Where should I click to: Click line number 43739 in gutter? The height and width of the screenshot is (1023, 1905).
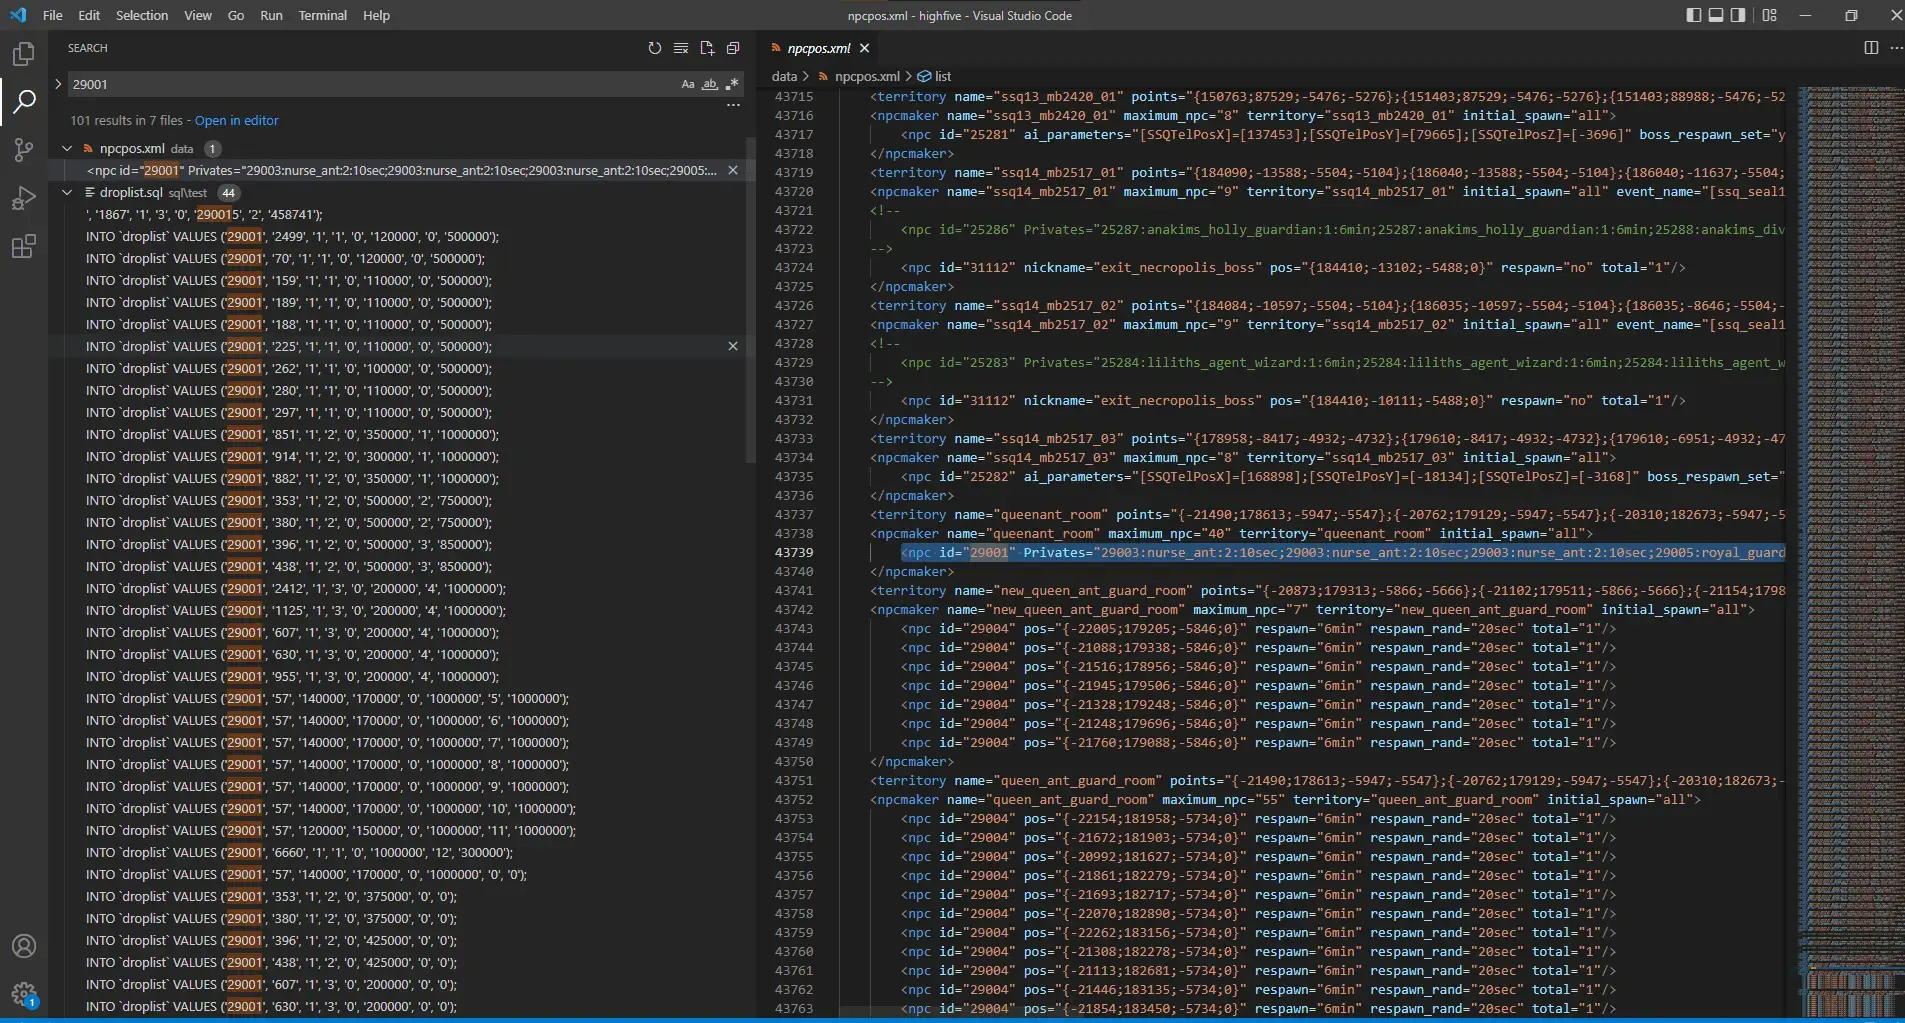tap(793, 552)
